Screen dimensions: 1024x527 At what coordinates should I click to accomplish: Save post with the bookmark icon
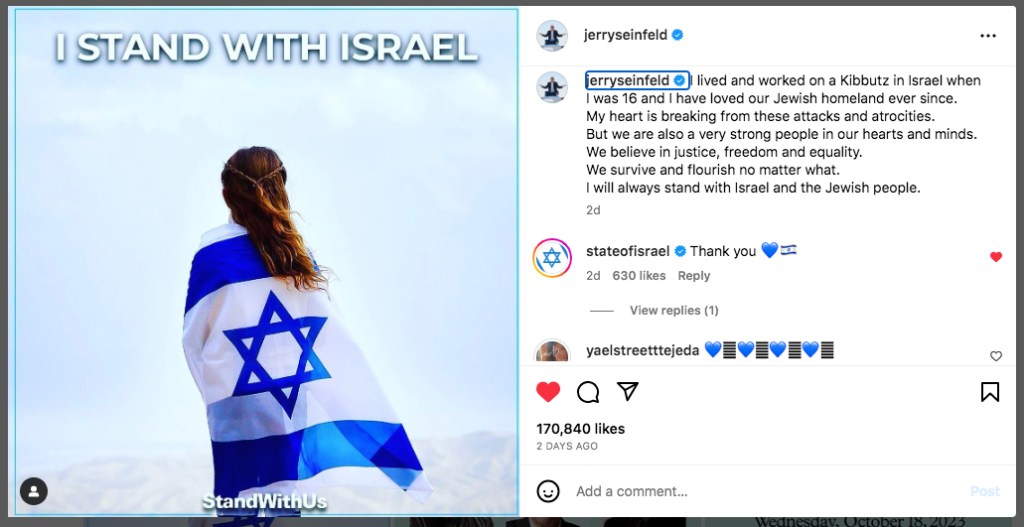(990, 392)
